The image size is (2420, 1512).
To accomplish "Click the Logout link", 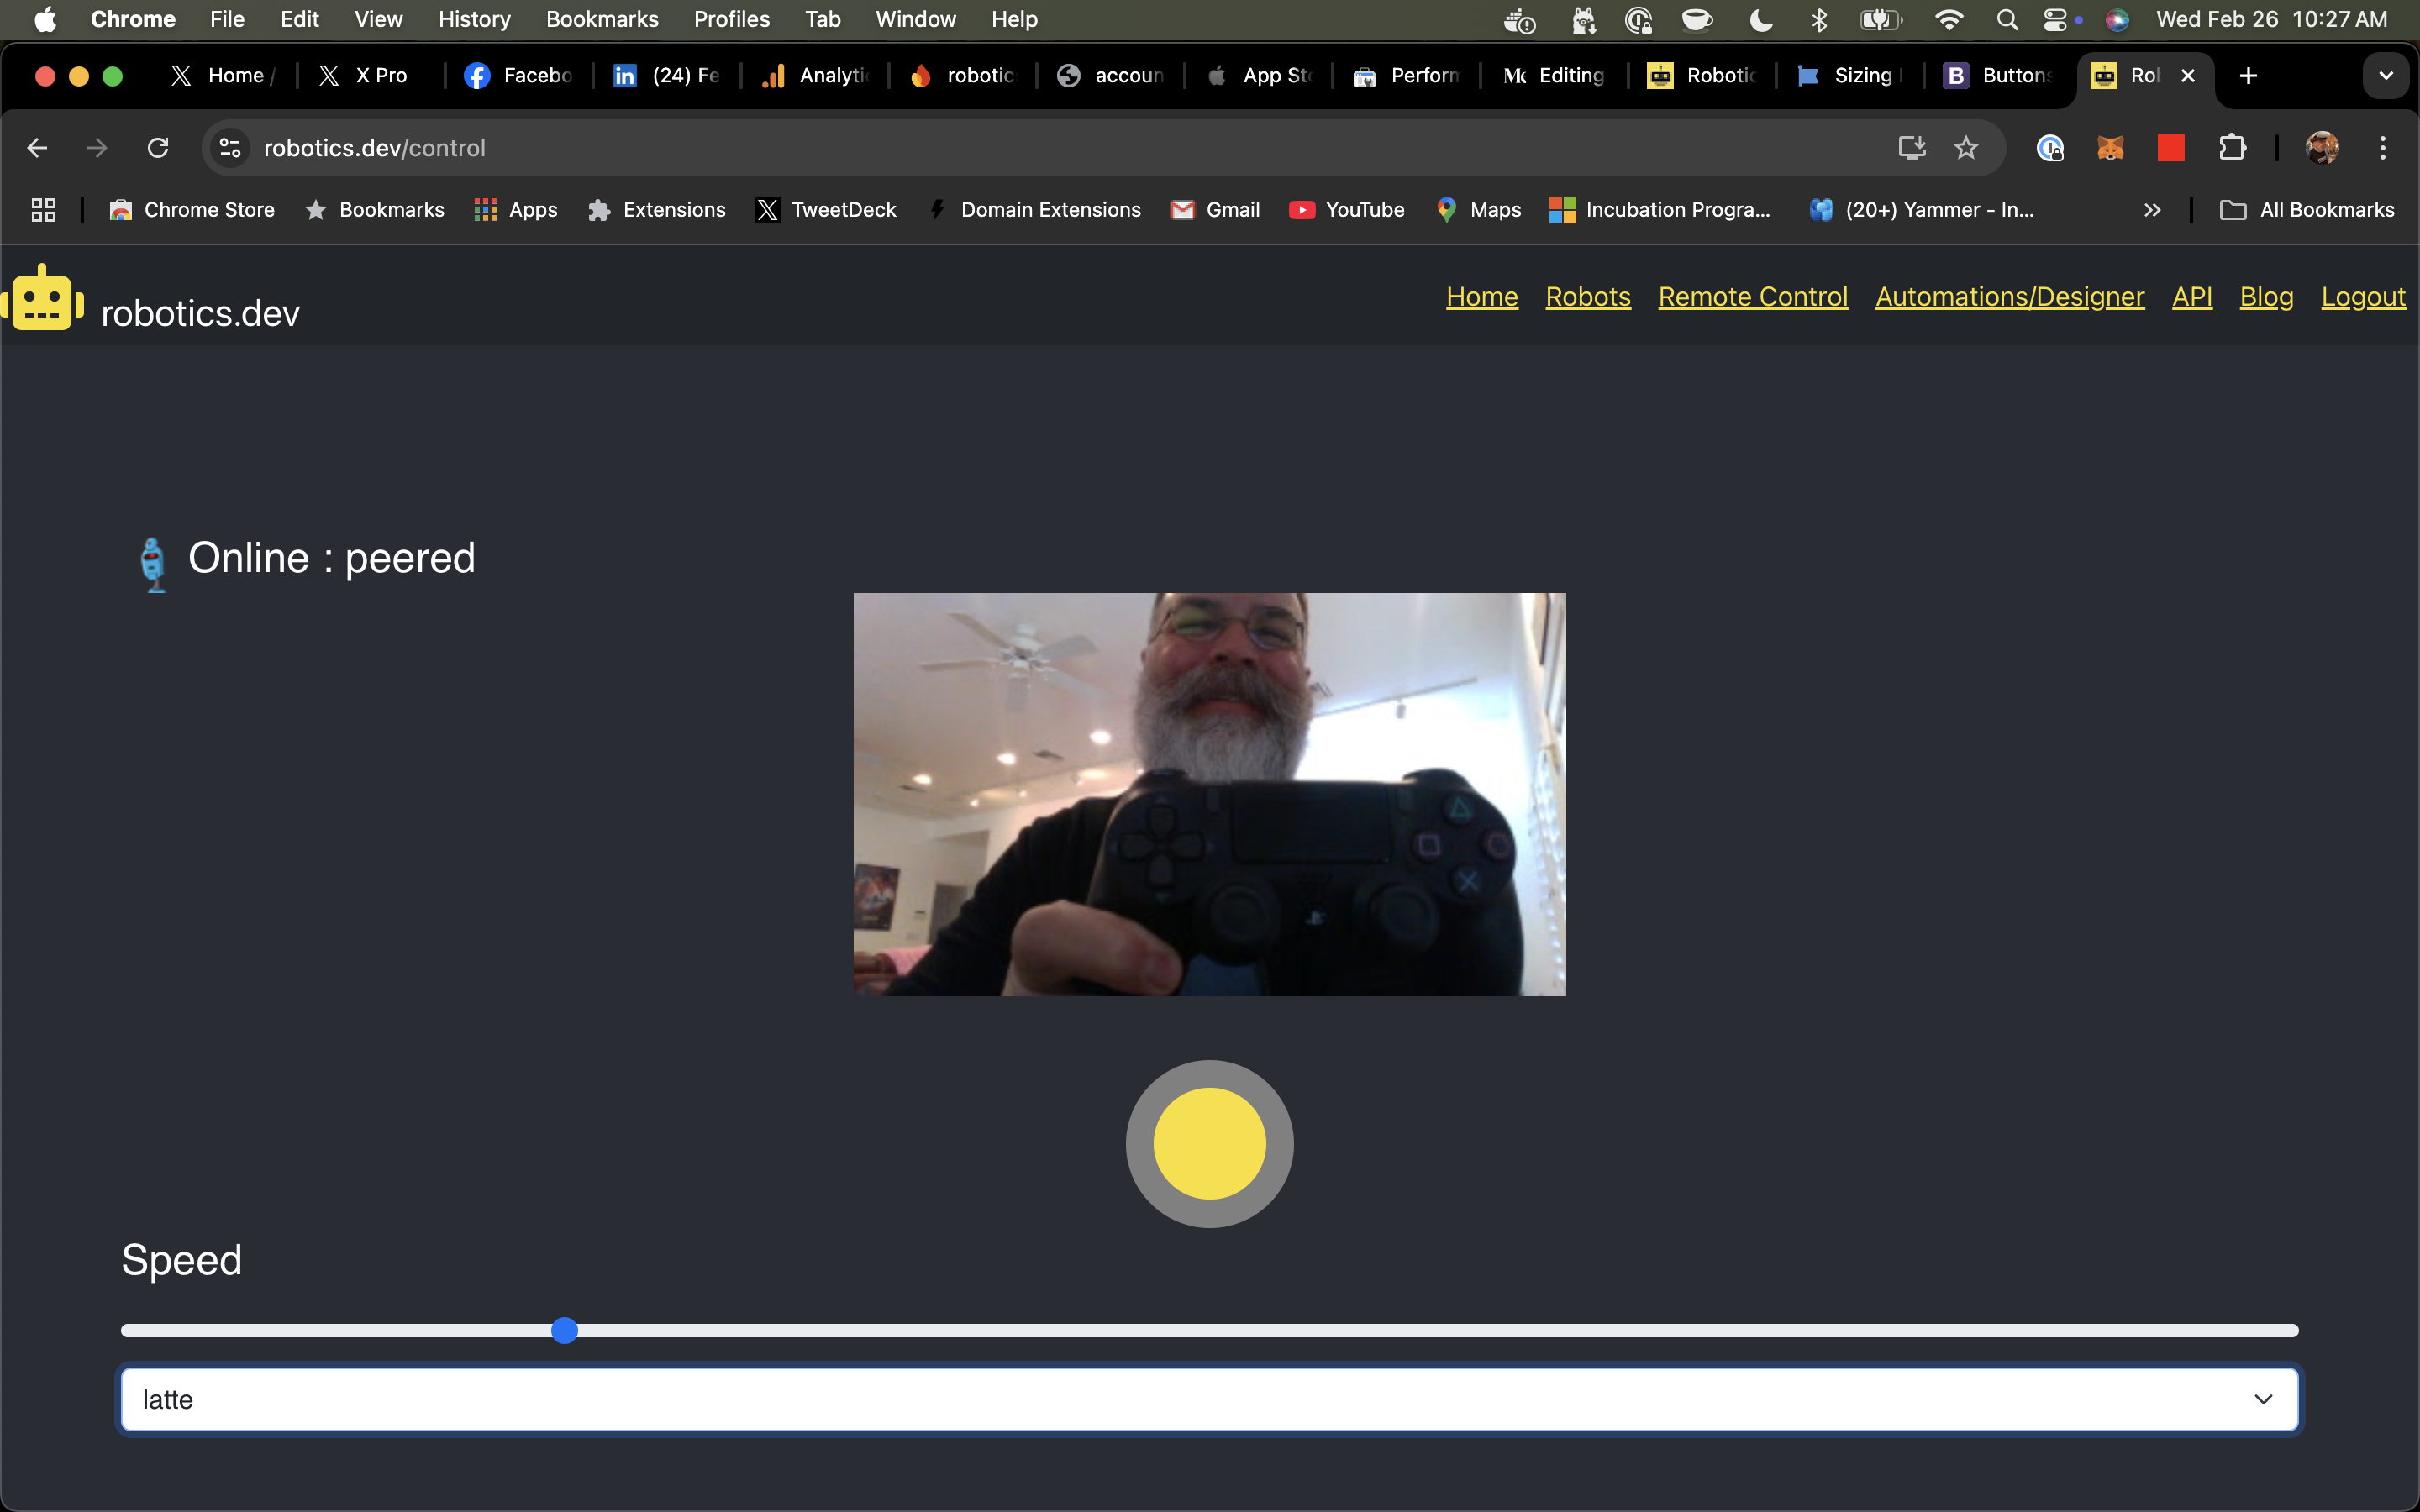I will click(x=2362, y=296).
